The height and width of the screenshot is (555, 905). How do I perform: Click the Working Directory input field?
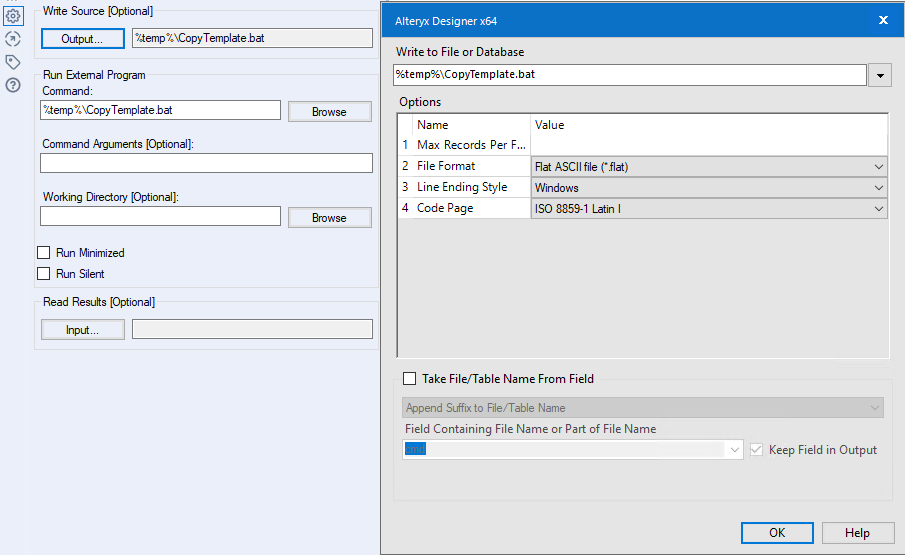point(160,216)
